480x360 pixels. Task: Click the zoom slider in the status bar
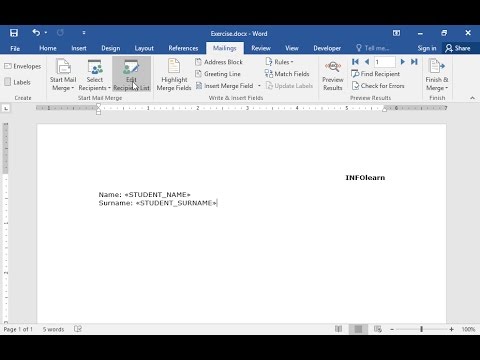[x=421, y=329]
